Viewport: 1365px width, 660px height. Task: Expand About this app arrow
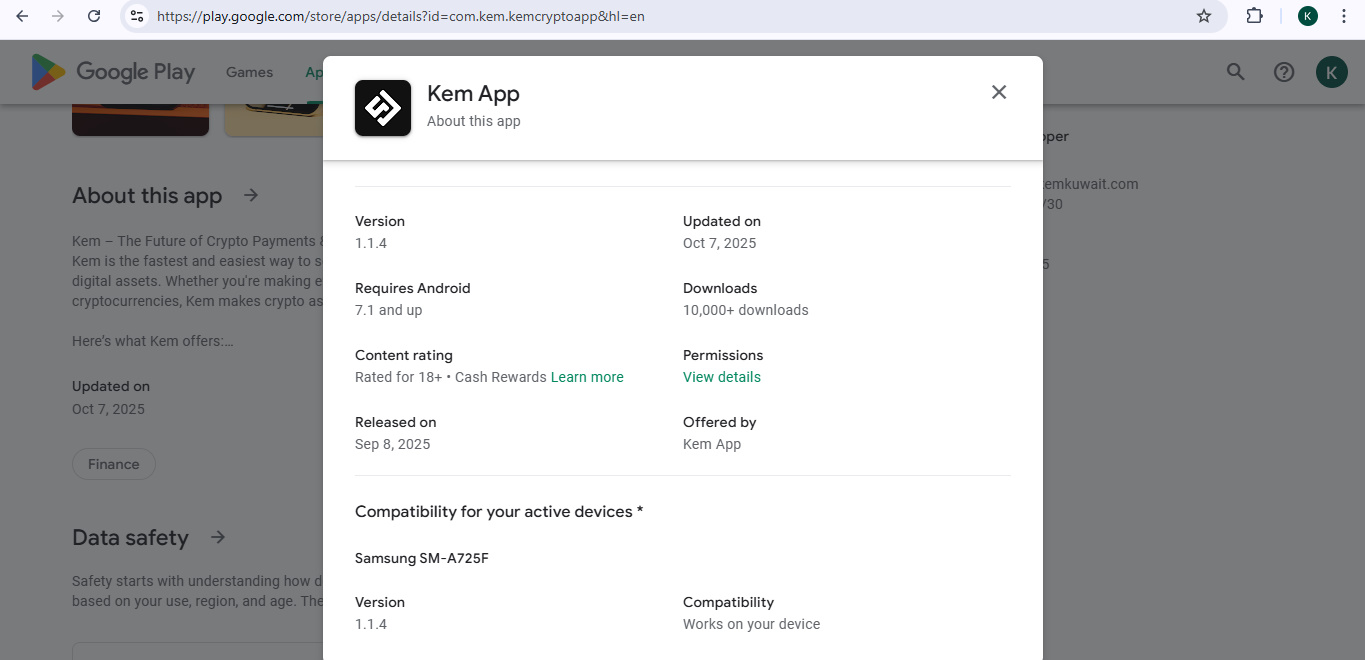point(251,195)
